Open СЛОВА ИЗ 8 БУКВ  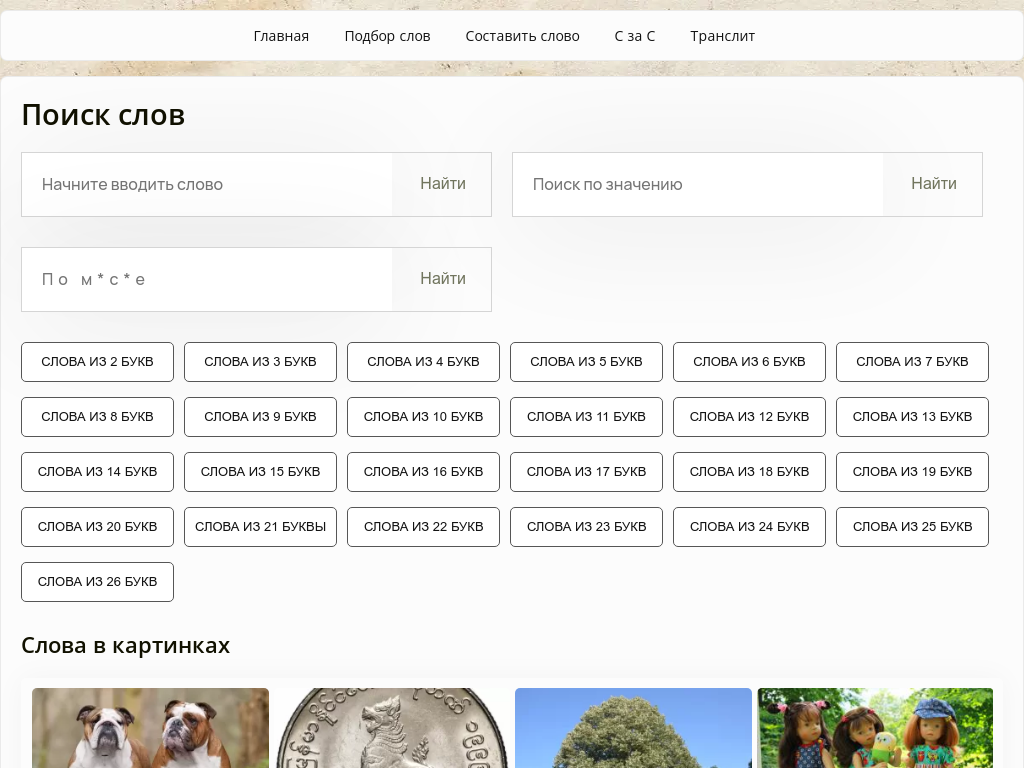(x=97, y=417)
